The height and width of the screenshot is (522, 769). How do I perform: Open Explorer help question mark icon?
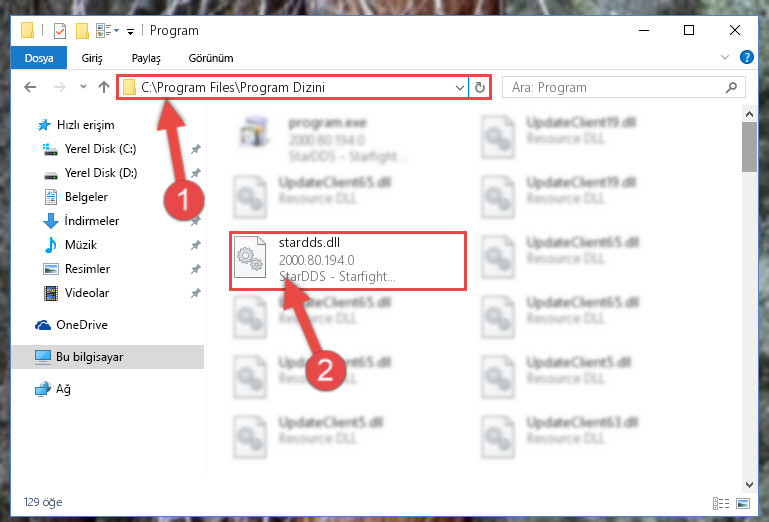[x=746, y=57]
